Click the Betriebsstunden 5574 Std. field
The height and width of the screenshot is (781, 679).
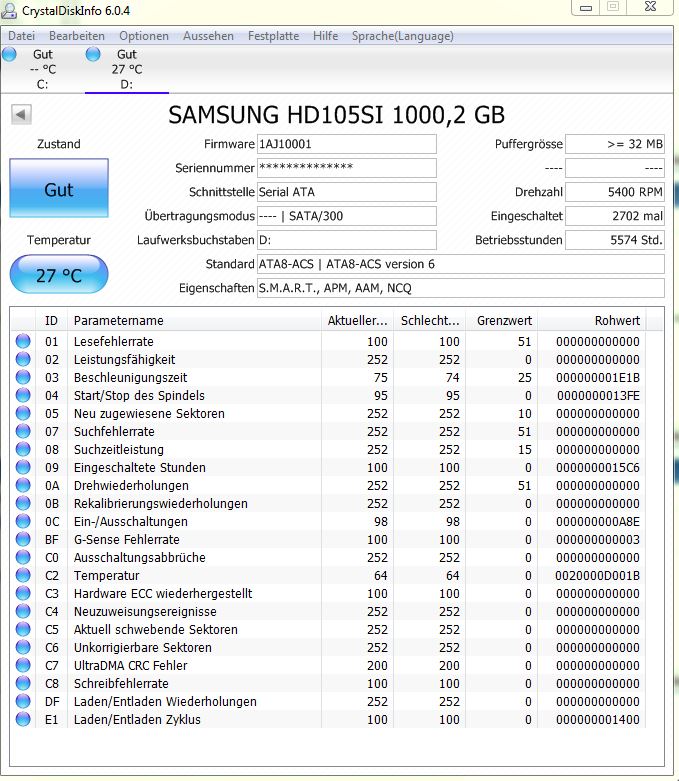click(615, 240)
